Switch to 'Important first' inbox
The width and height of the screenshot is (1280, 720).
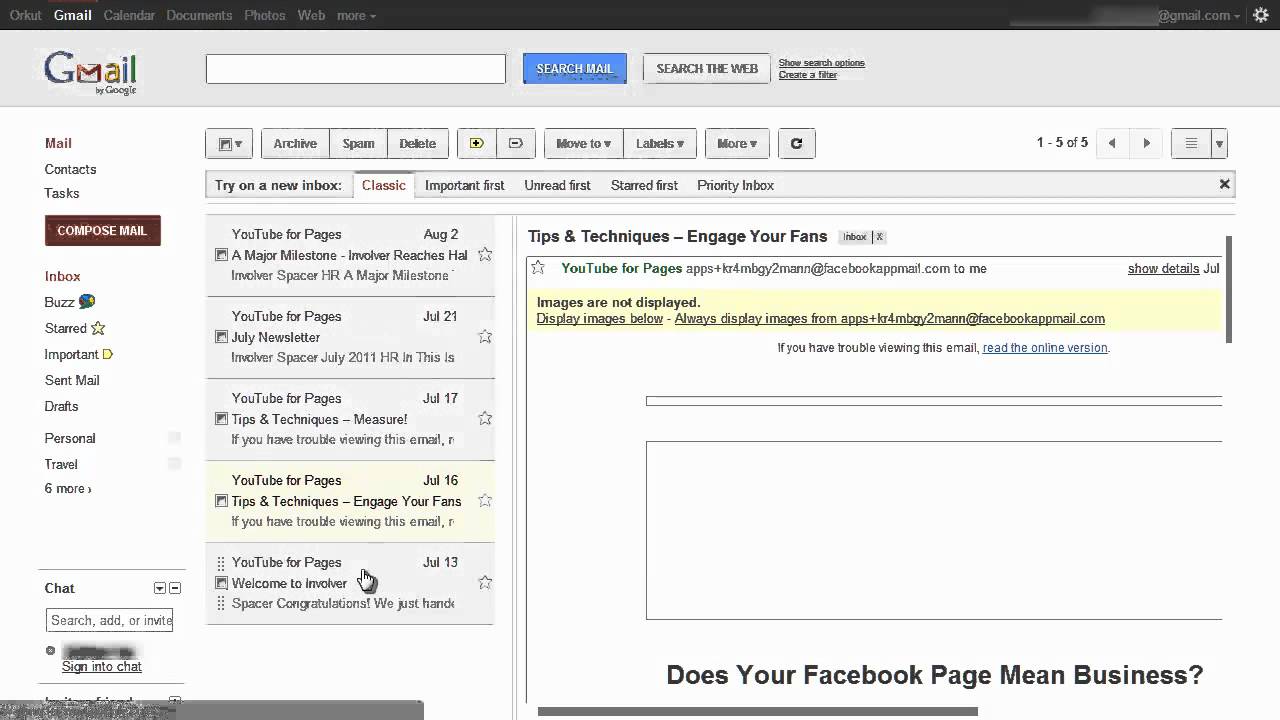coord(464,185)
